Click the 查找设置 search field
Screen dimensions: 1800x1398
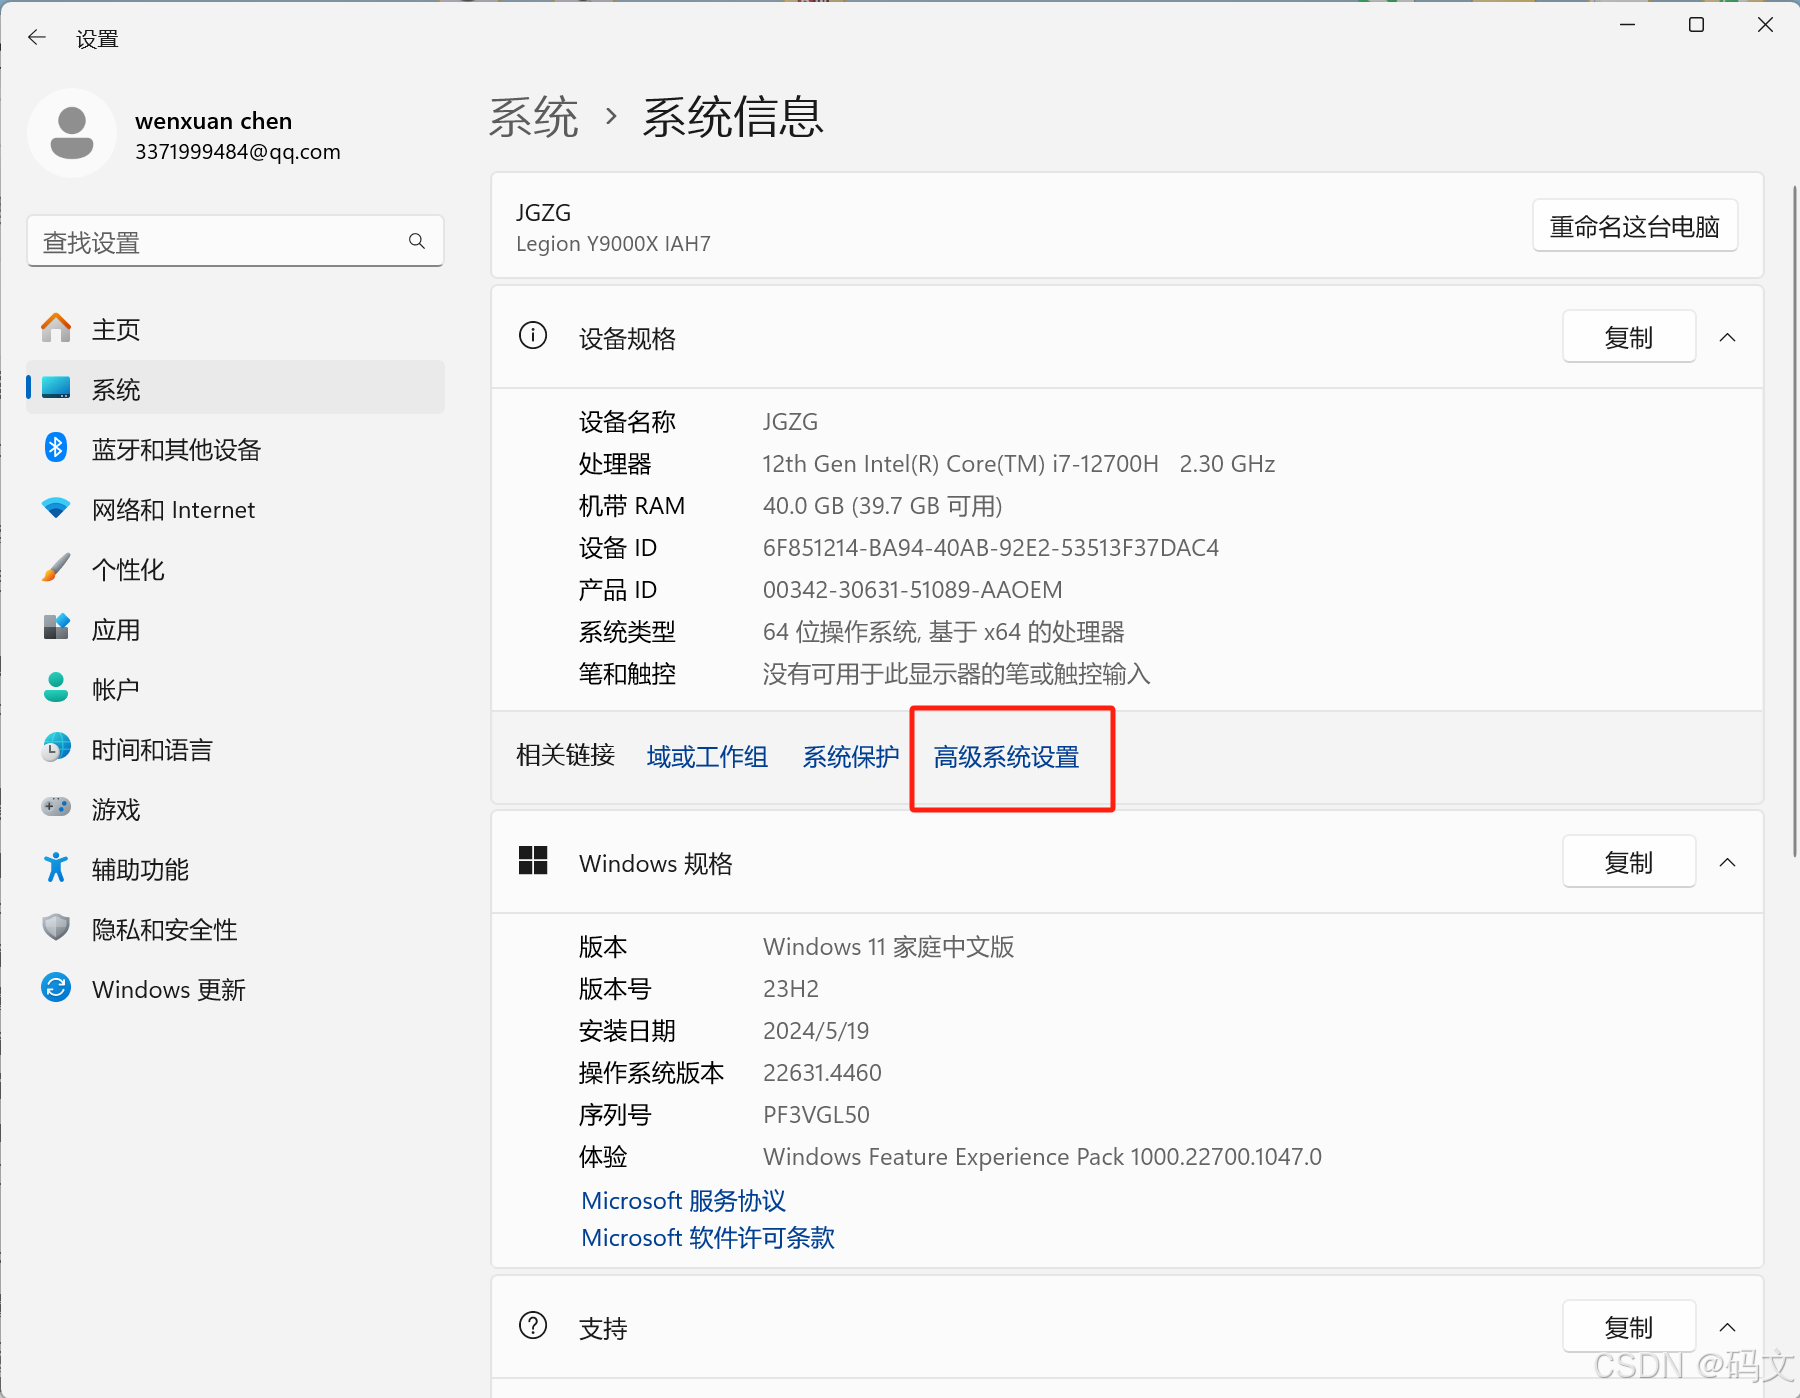(x=235, y=241)
